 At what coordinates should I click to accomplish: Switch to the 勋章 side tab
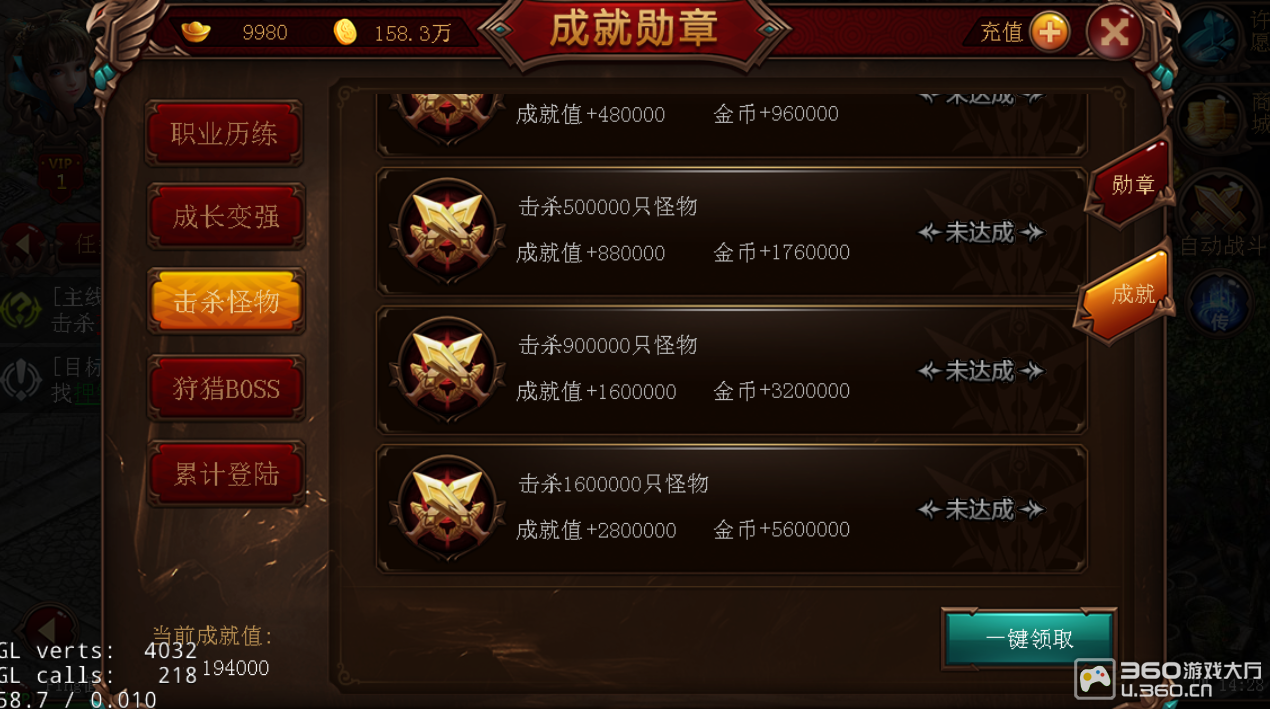coord(1130,184)
